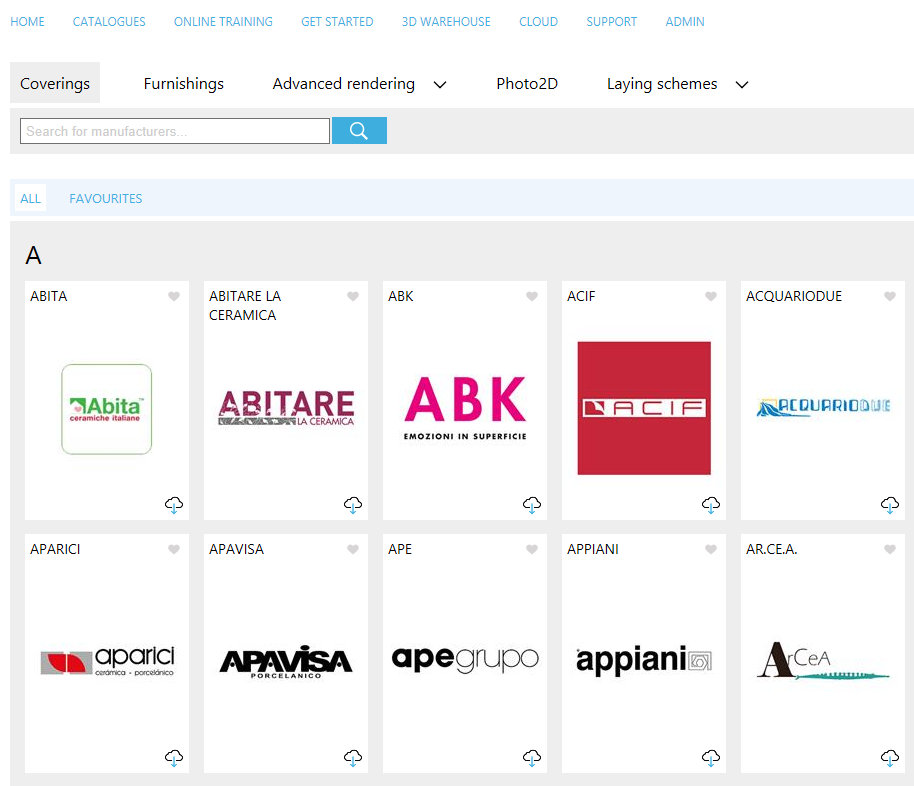Mark APARICI as favourite
Screen dimensions: 914x786
[x=174, y=549]
